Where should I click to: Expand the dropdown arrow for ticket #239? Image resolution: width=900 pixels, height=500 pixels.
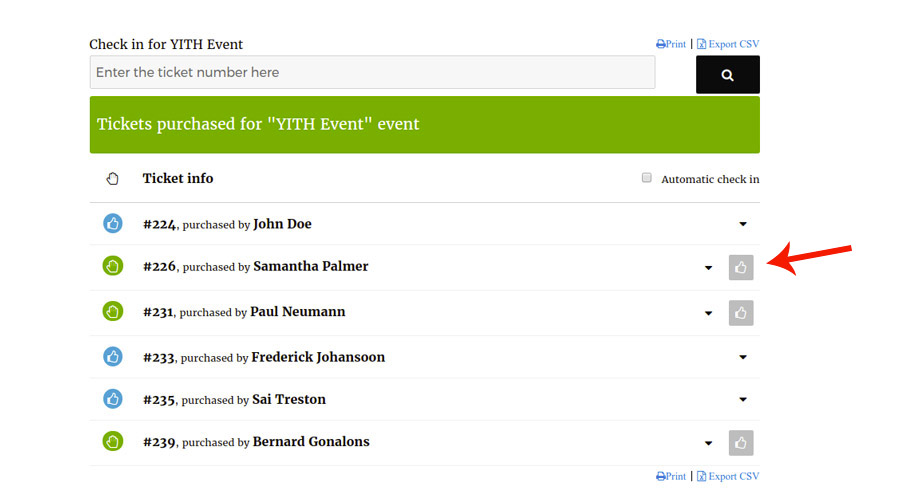[x=709, y=443]
